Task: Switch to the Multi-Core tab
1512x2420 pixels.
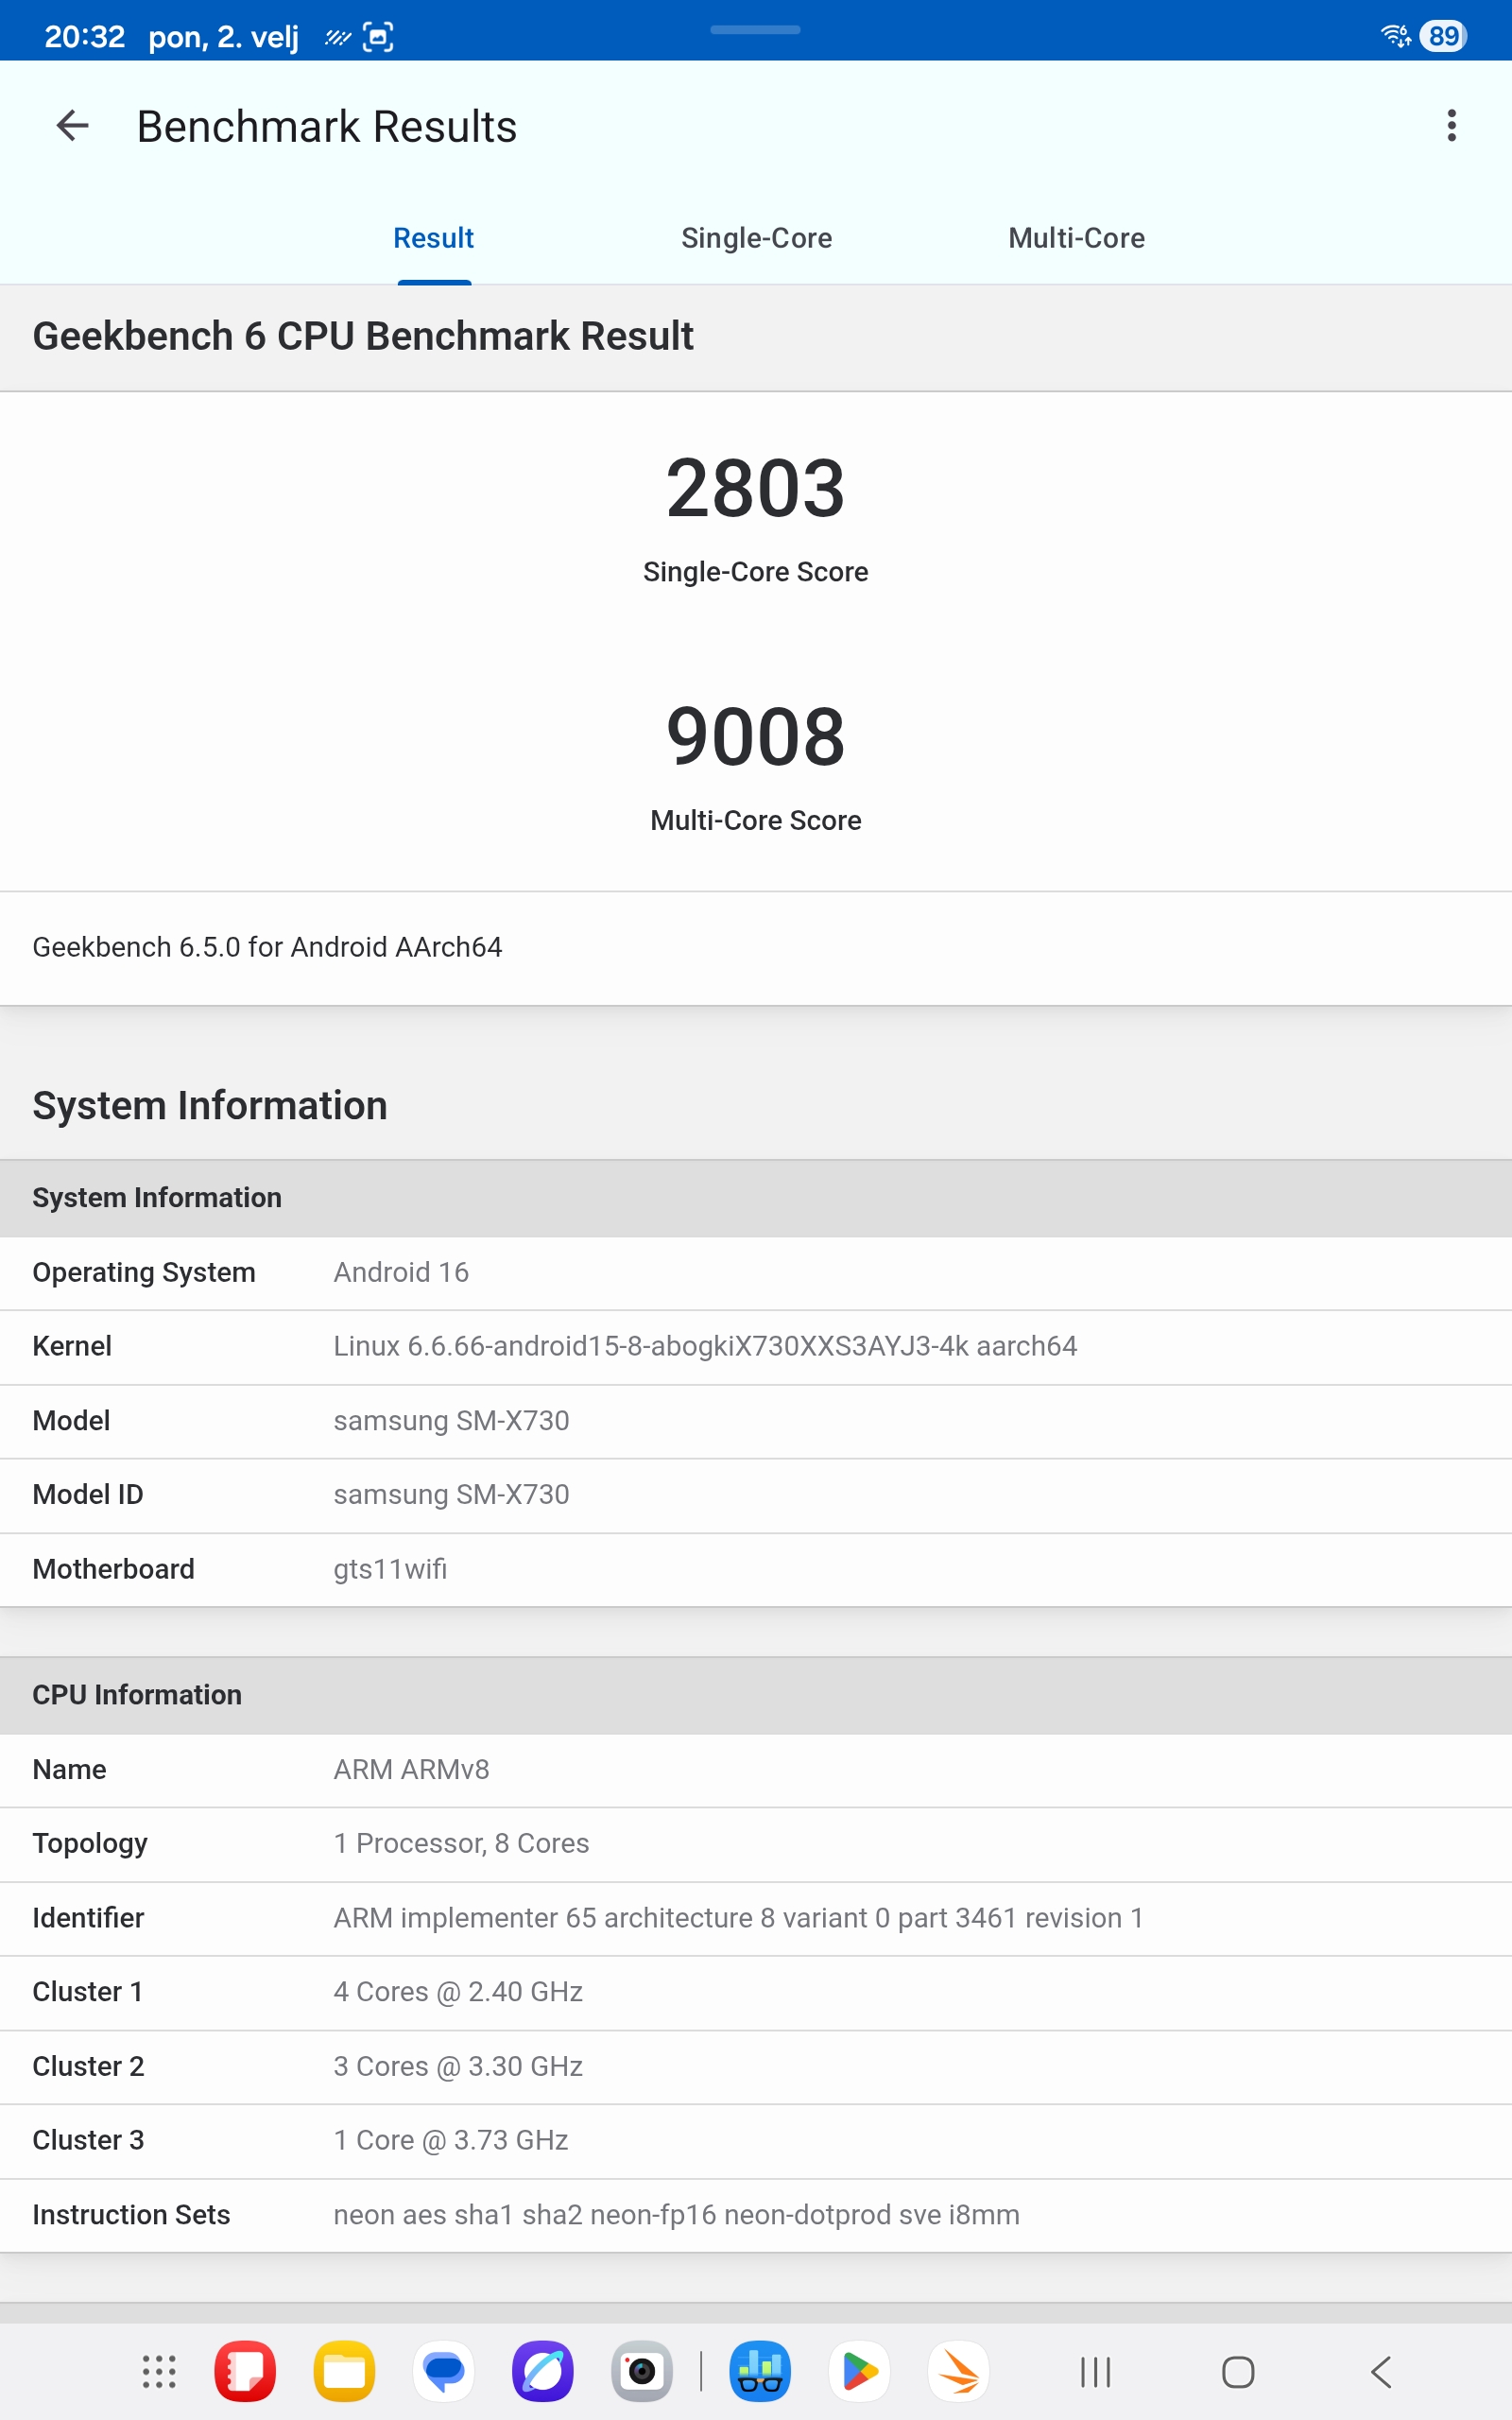Action: pos(1076,238)
